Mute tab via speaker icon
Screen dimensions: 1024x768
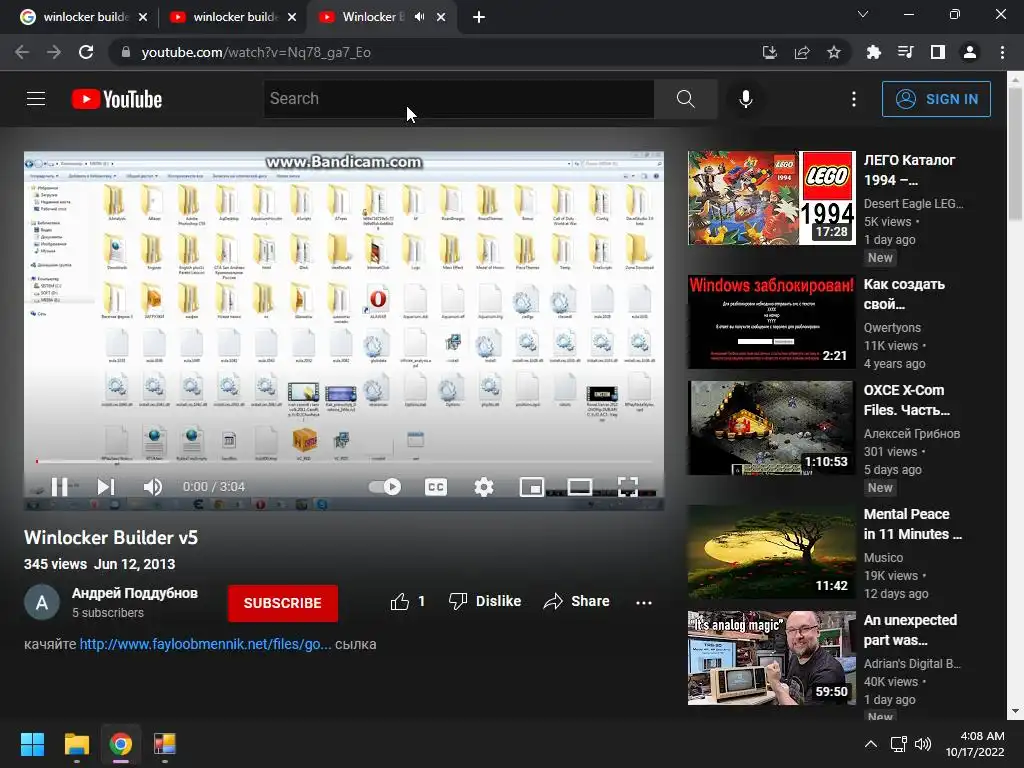tap(419, 17)
